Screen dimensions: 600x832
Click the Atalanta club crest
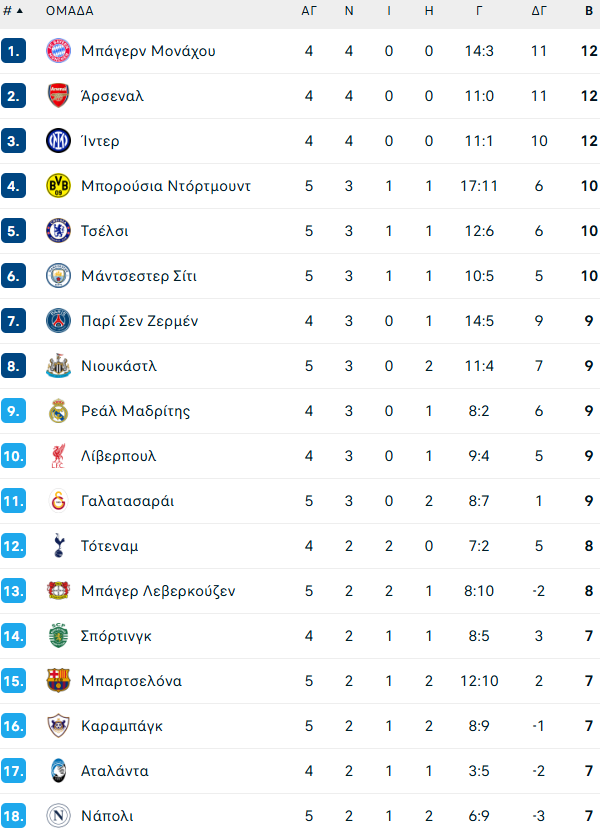click(59, 771)
